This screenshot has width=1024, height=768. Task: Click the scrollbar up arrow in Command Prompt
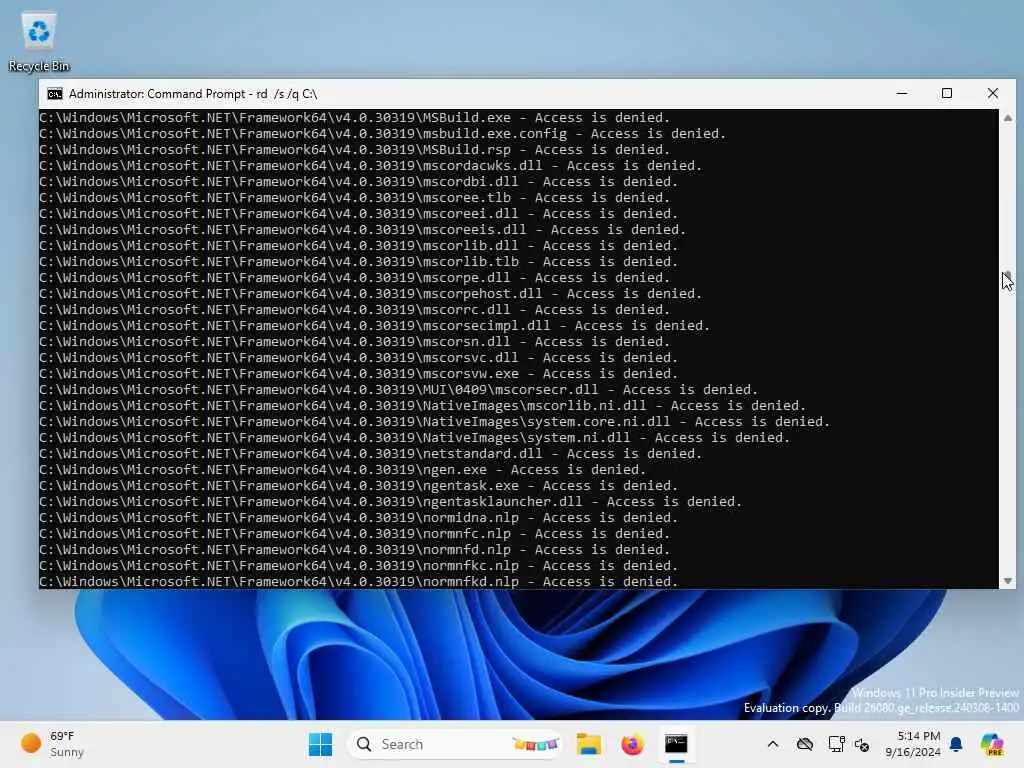click(1008, 118)
